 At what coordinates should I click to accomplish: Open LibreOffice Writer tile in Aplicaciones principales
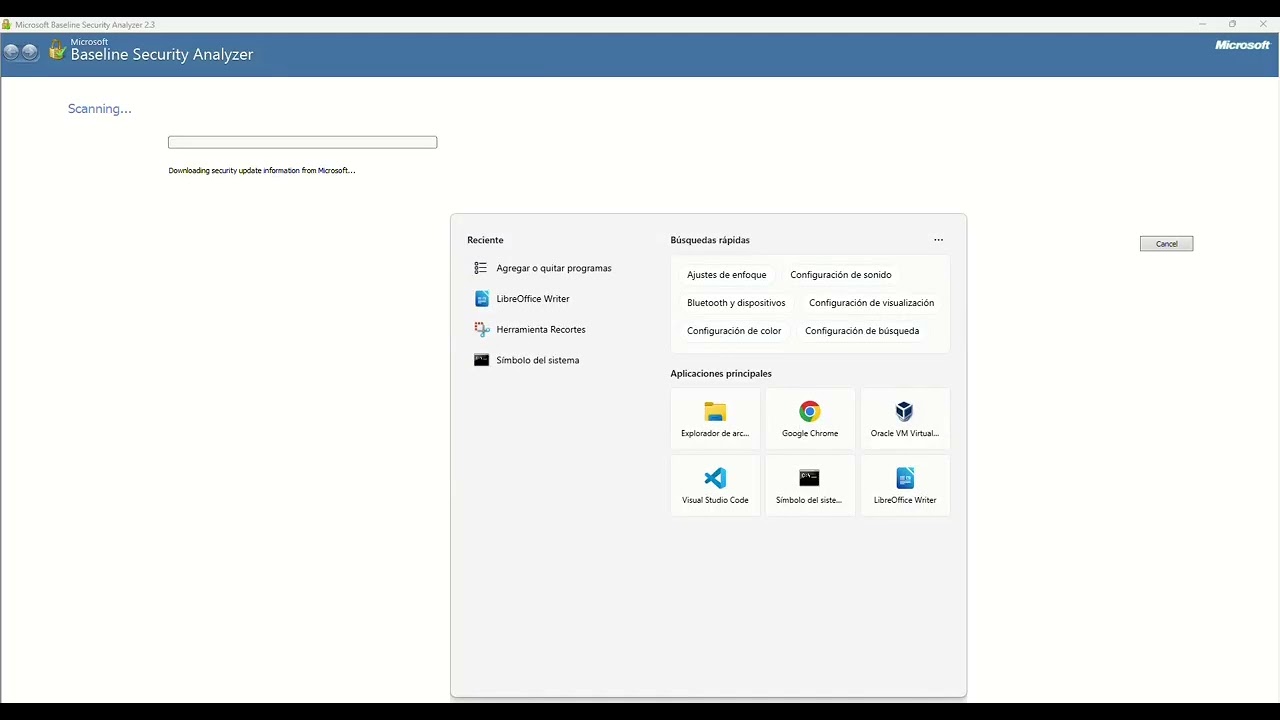click(905, 485)
